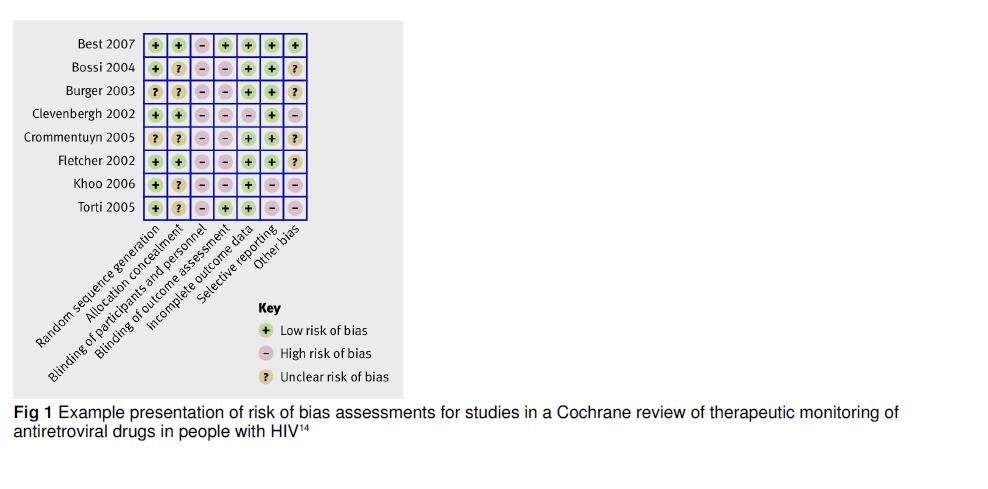Click Clevenbergh 2002's other bias minus icon
The width and height of the screenshot is (988, 489).
coord(296,115)
